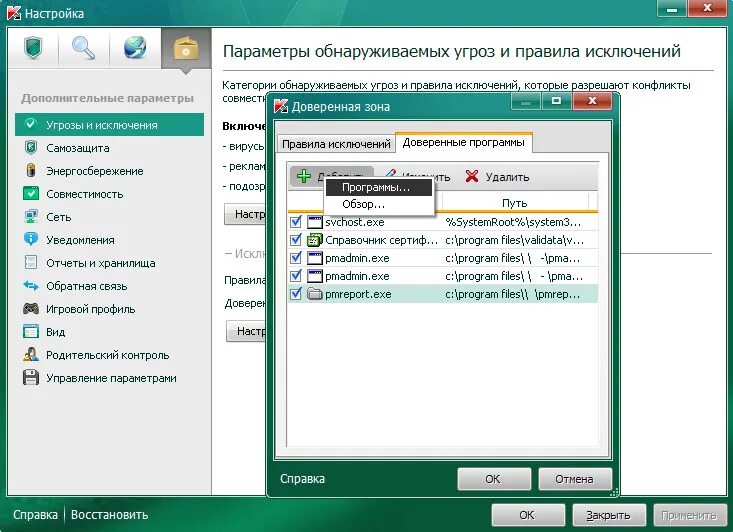Screen dimensions: 733x532
Task: Uncheck the Справочник сертиф… checkbox
Action: tap(296, 240)
